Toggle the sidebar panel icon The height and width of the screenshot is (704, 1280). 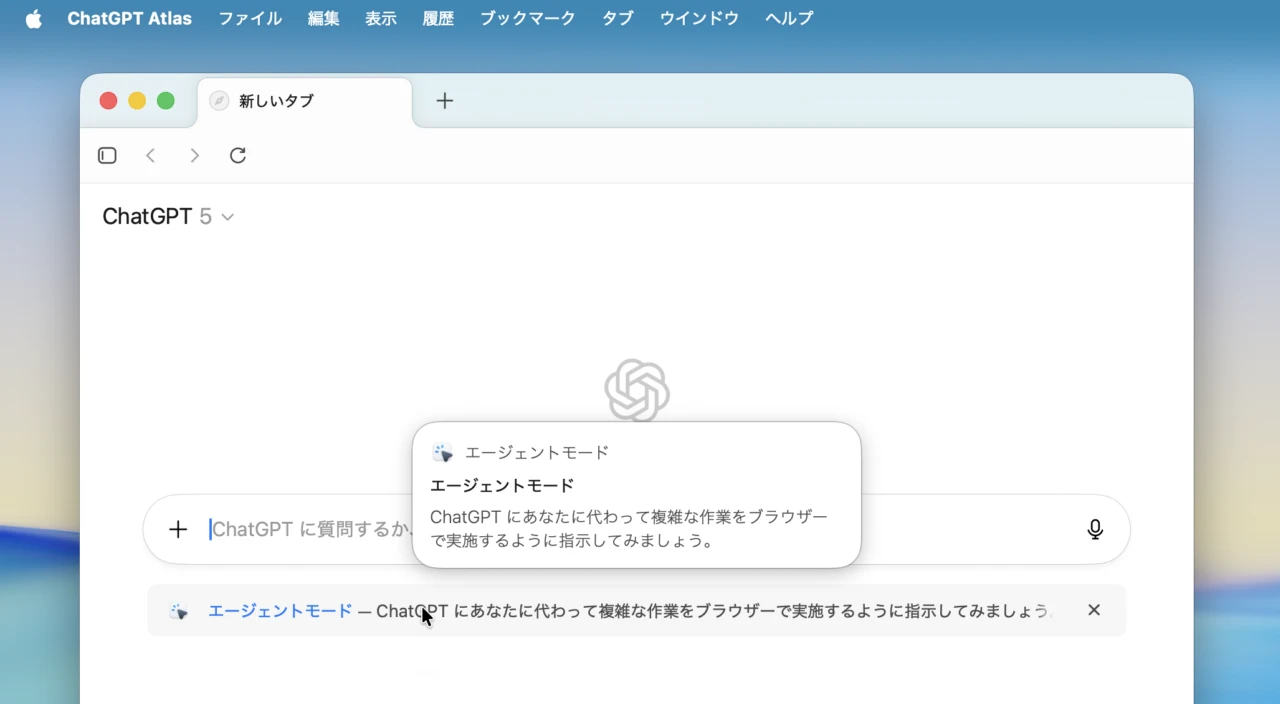tap(107, 155)
